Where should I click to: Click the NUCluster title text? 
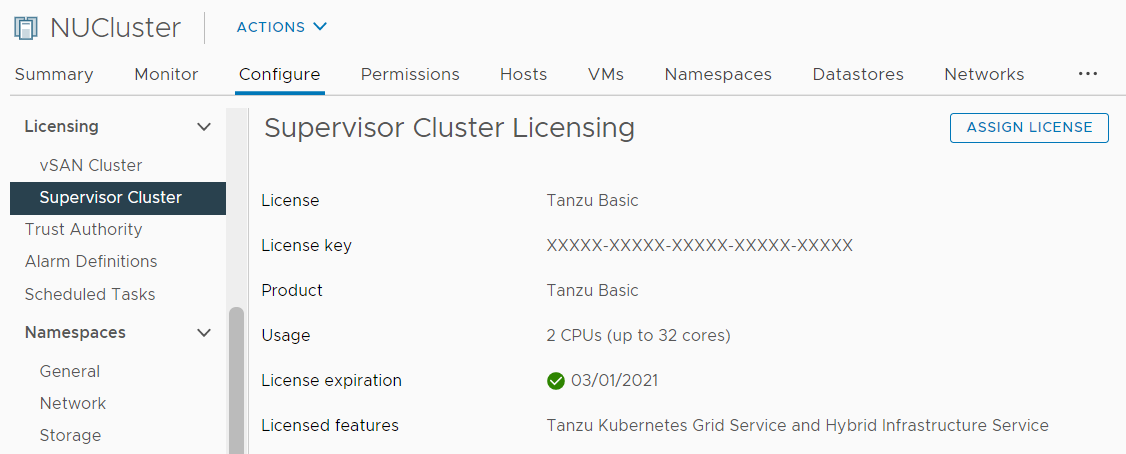(115, 28)
